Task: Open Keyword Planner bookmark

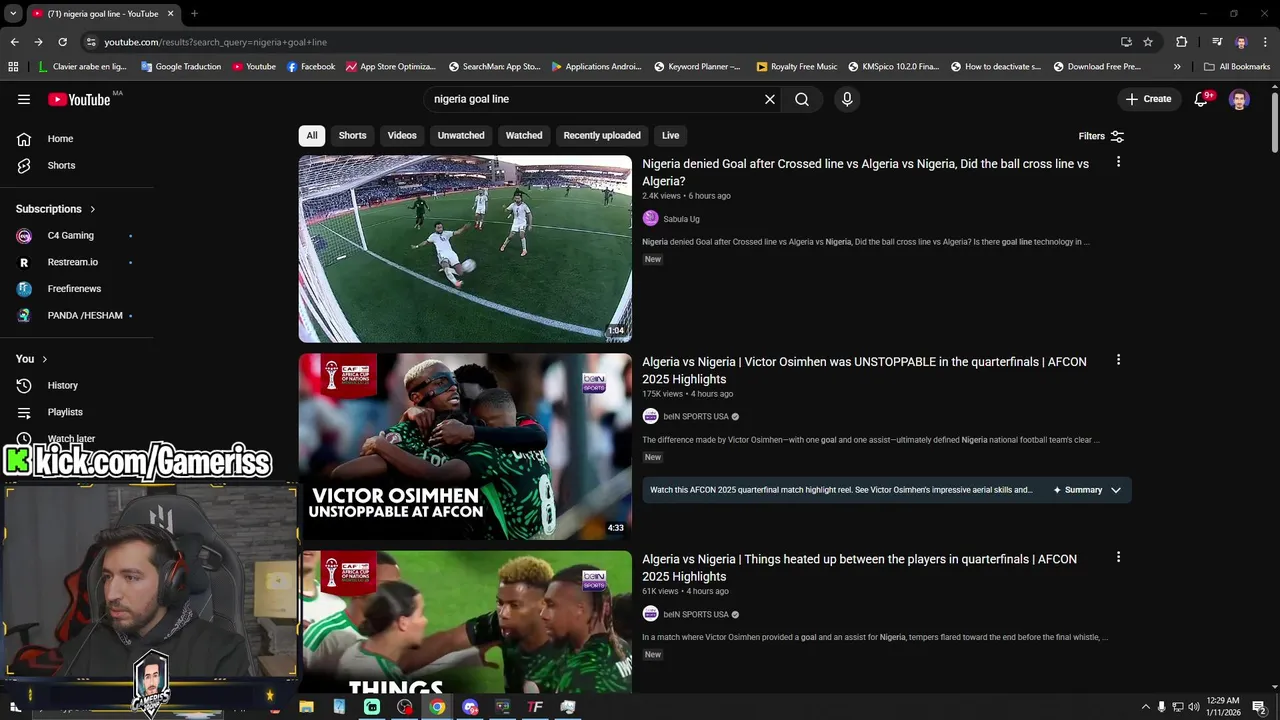Action: click(697, 67)
